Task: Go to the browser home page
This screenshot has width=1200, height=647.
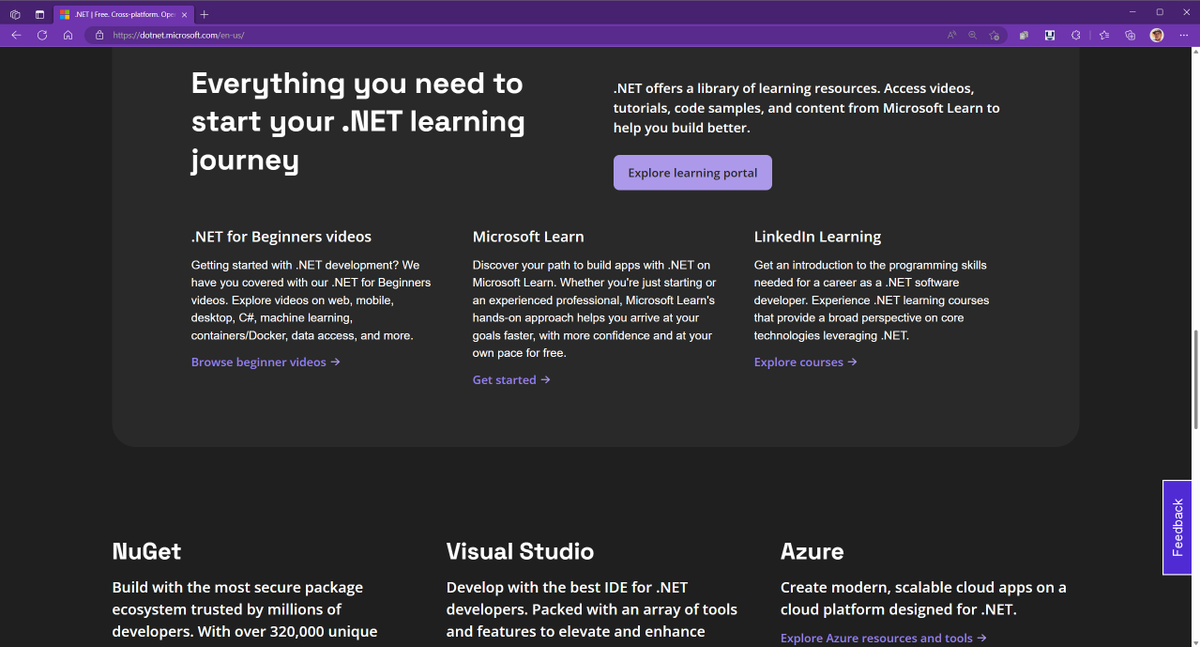Action: 67,35
